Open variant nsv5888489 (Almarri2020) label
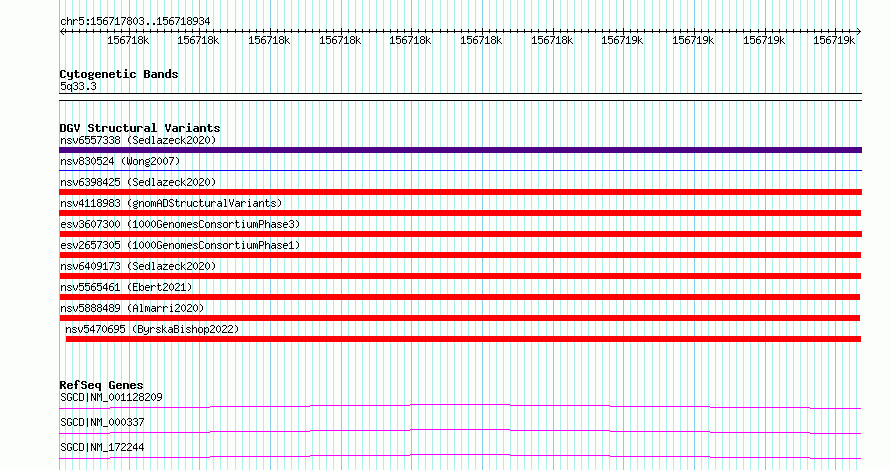The width and height of the screenshot is (890, 470). click(x=132, y=308)
